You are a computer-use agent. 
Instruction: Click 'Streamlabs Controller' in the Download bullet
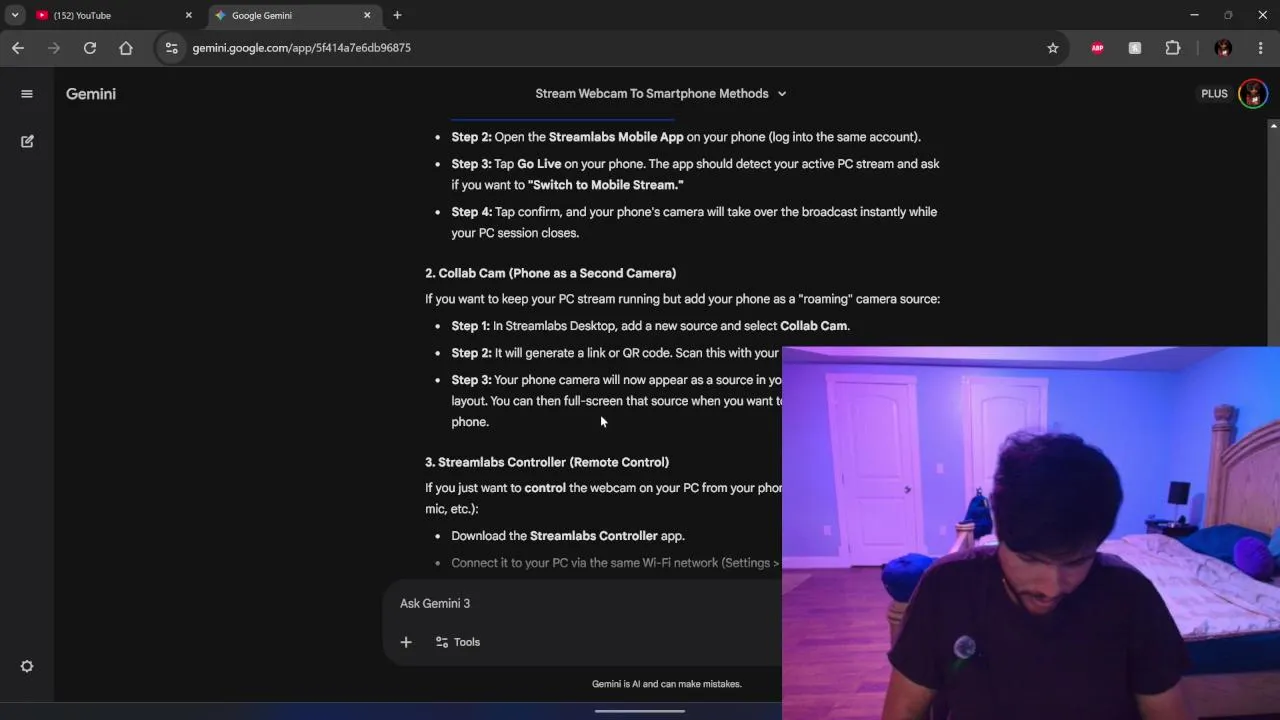point(594,536)
